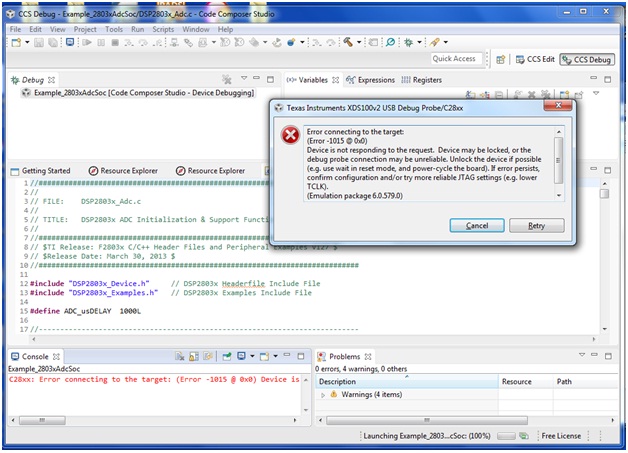628x453 pixels.
Task: Click Problems horizontal scrollbar thumb
Action: pos(427,420)
